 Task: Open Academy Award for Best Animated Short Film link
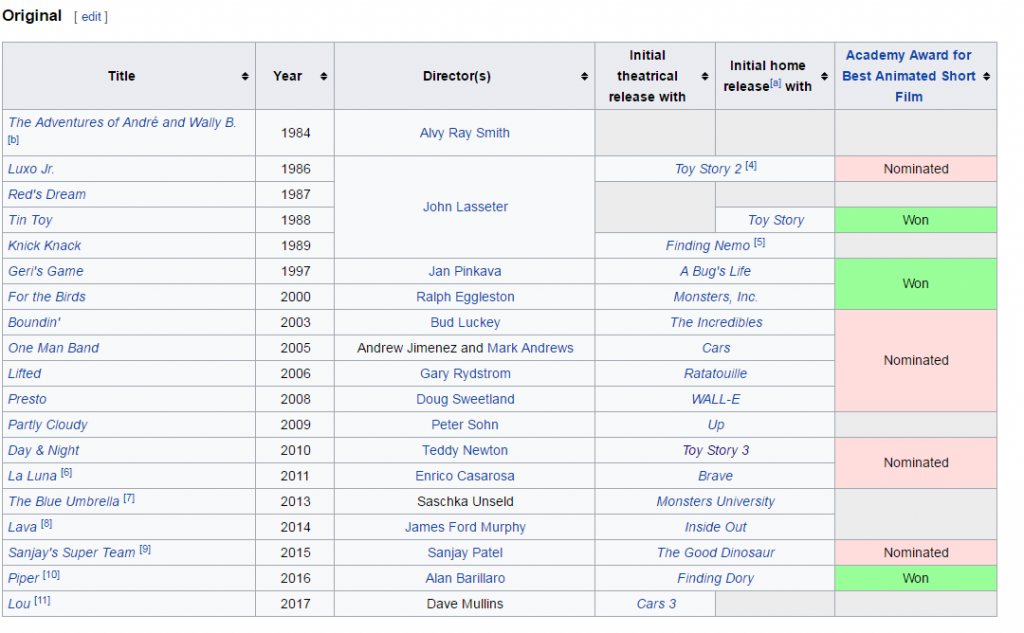[908, 76]
